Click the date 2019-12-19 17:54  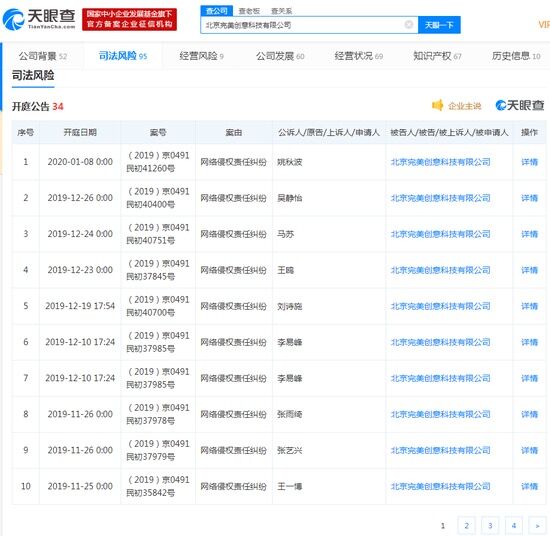coord(80,306)
